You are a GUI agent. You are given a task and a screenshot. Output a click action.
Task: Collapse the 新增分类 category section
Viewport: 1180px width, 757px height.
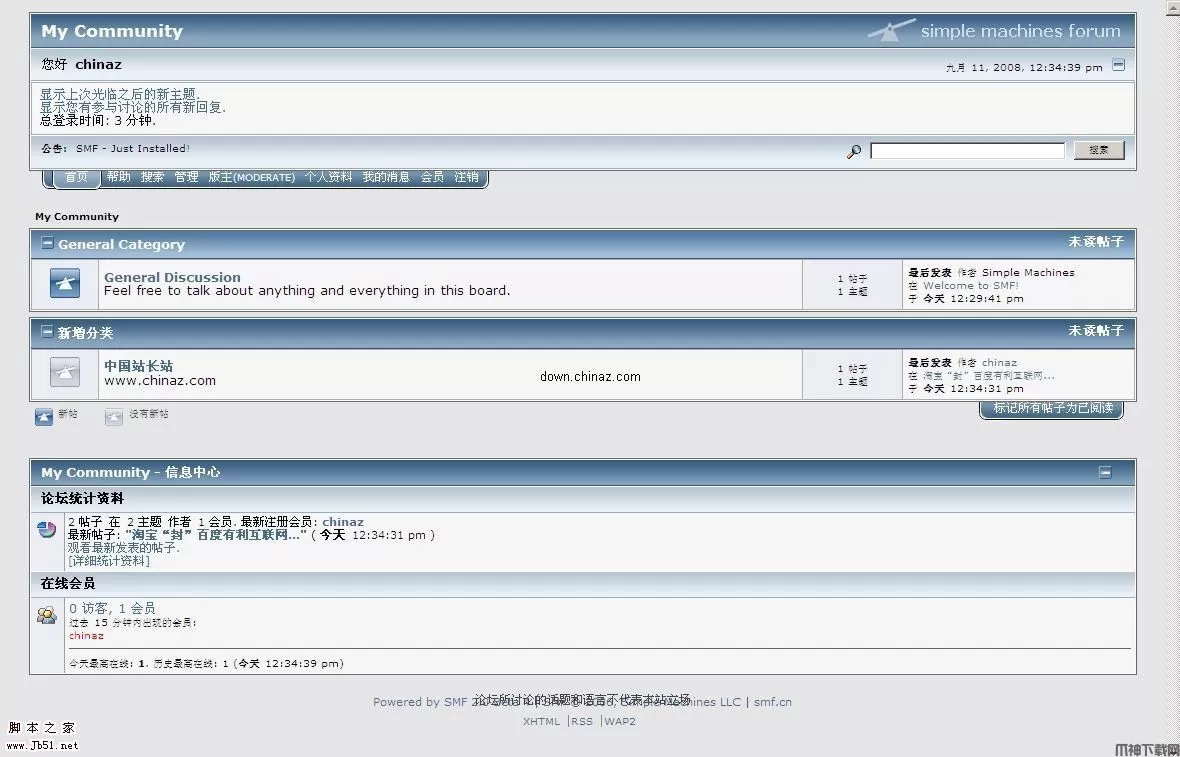pyautogui.click(x=47, y=331)
